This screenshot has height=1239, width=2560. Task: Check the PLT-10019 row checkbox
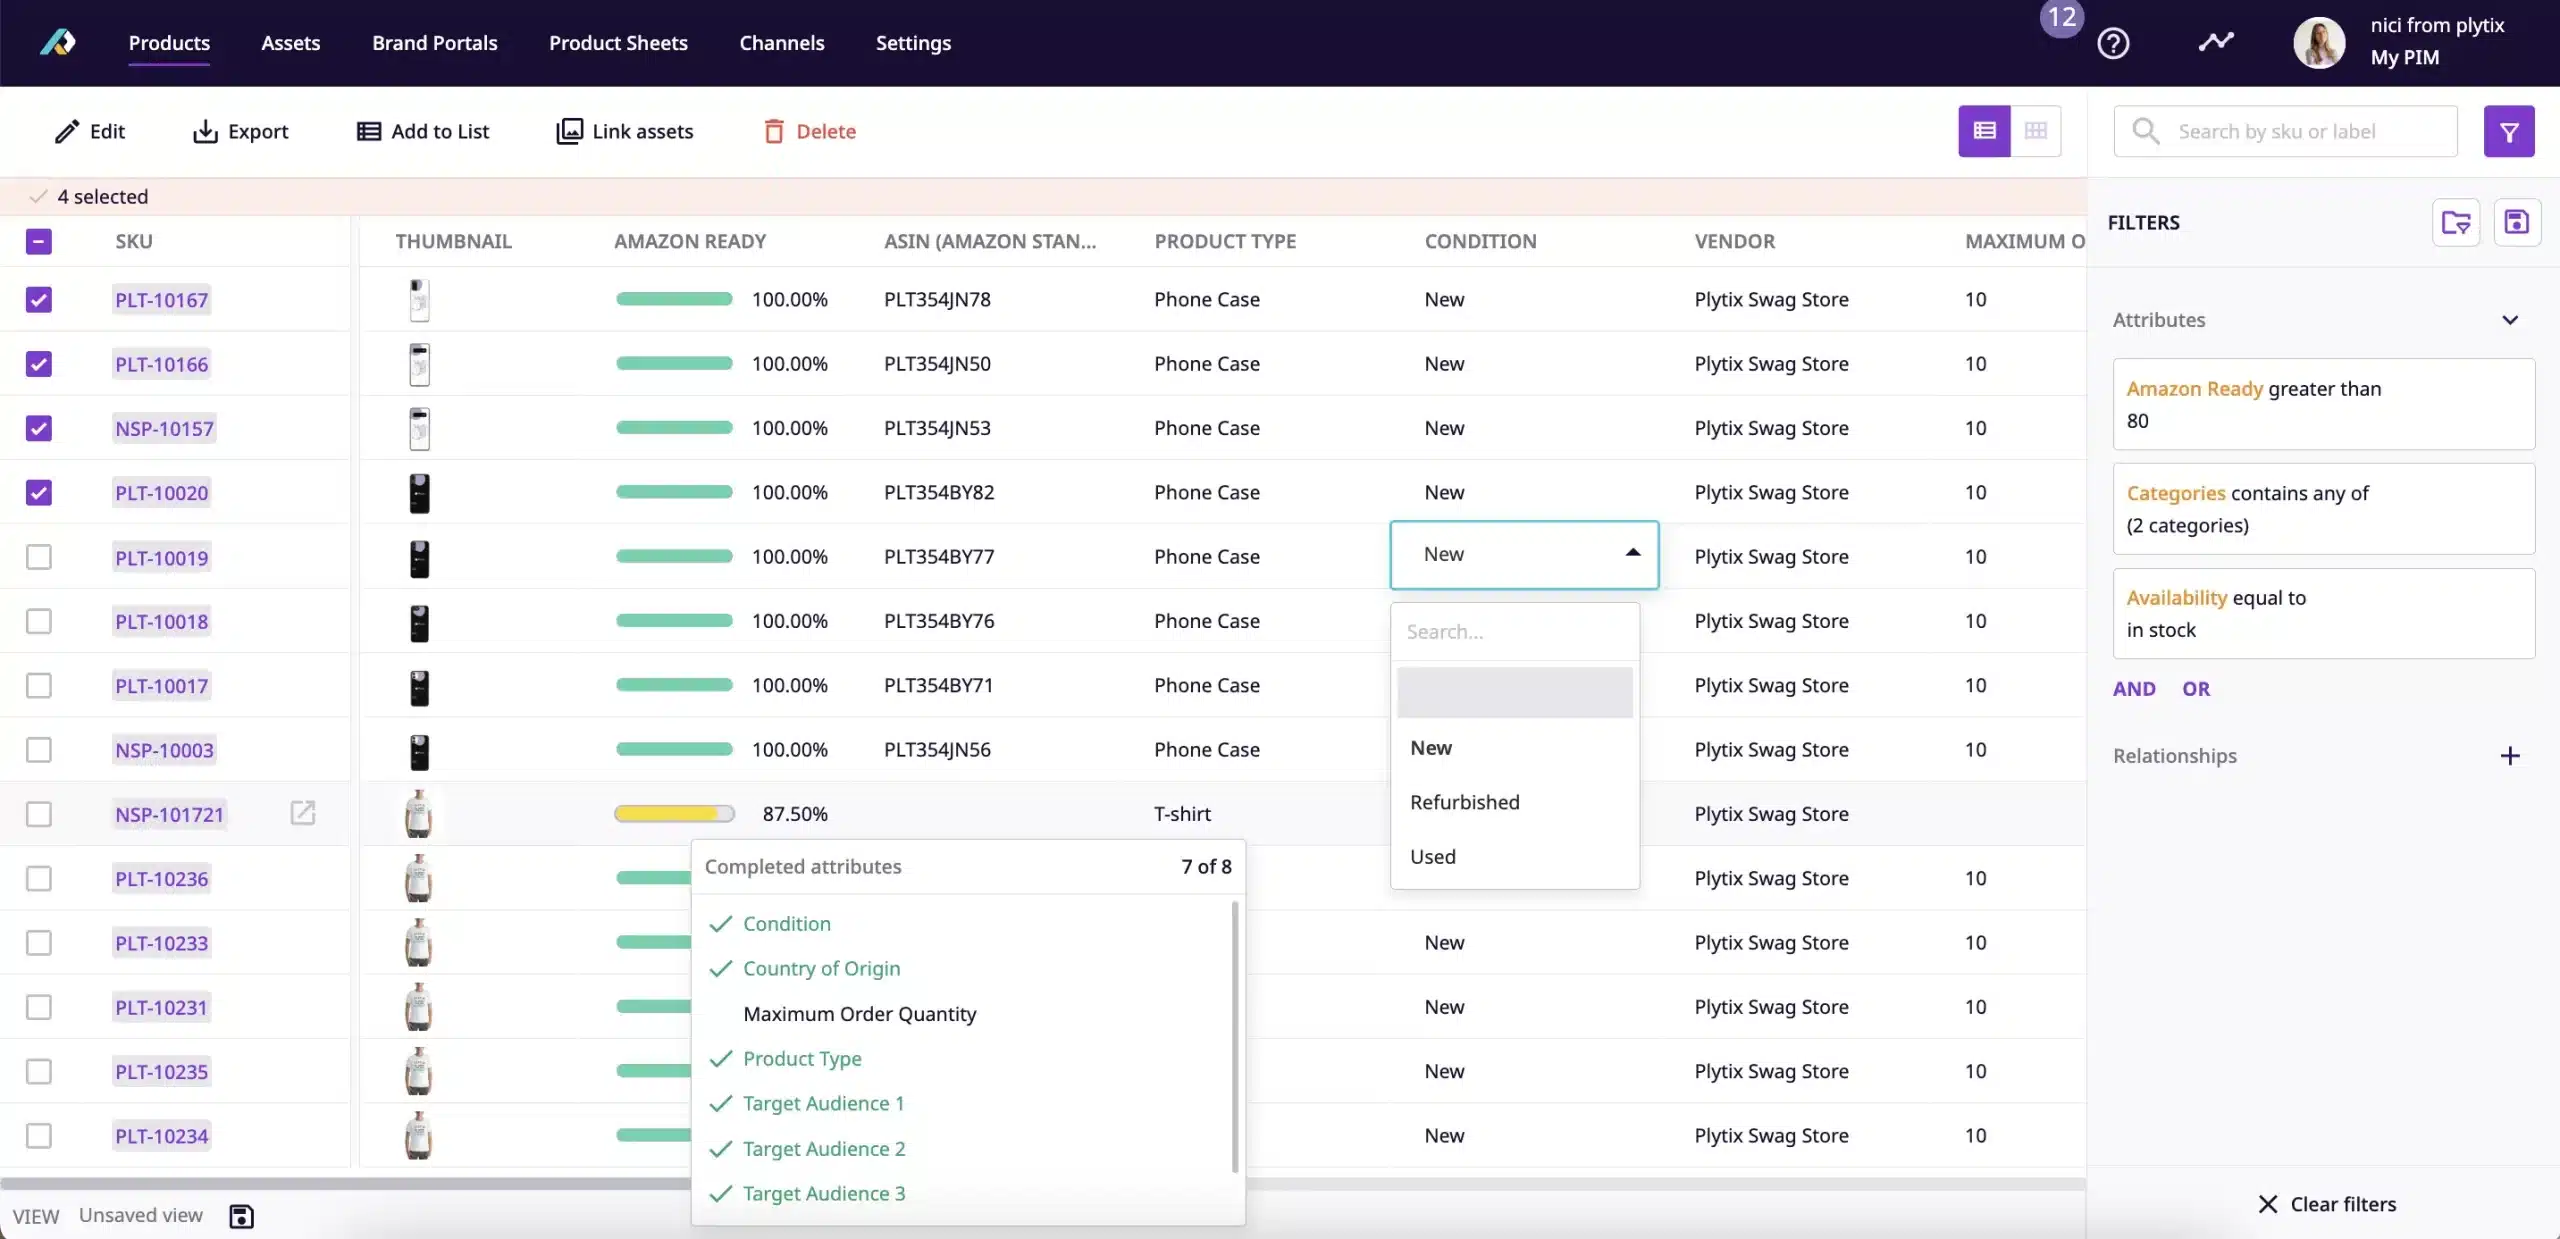coord(39,557)
